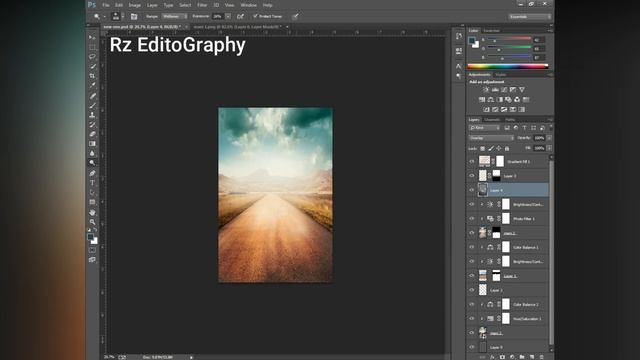The width and height of the screenshot is (640, 360).
Task: Hide the Layer 5 layer
Action: tap(472, 176)
